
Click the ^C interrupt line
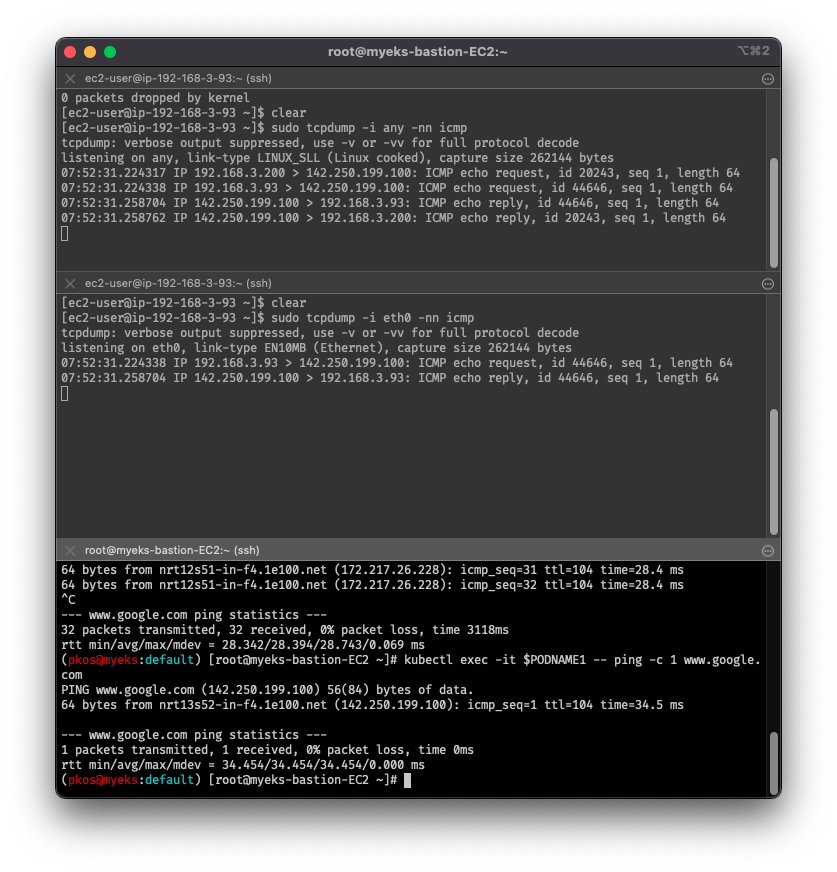click(x=68, y=600)
